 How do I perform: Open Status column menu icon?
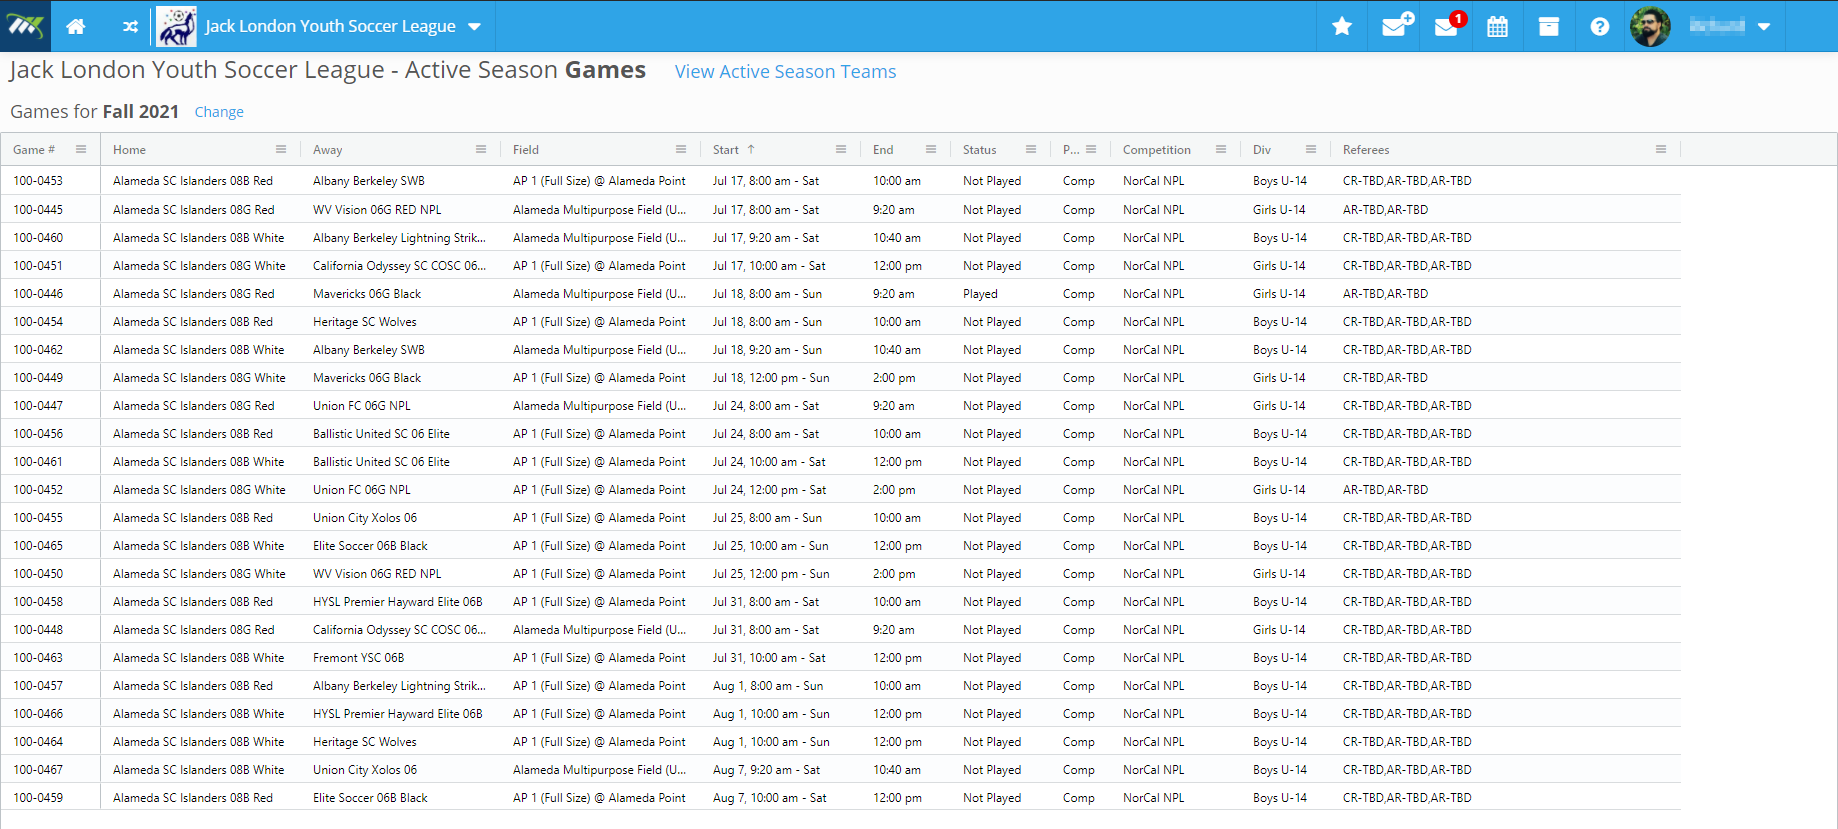(x=1031, y=149)
